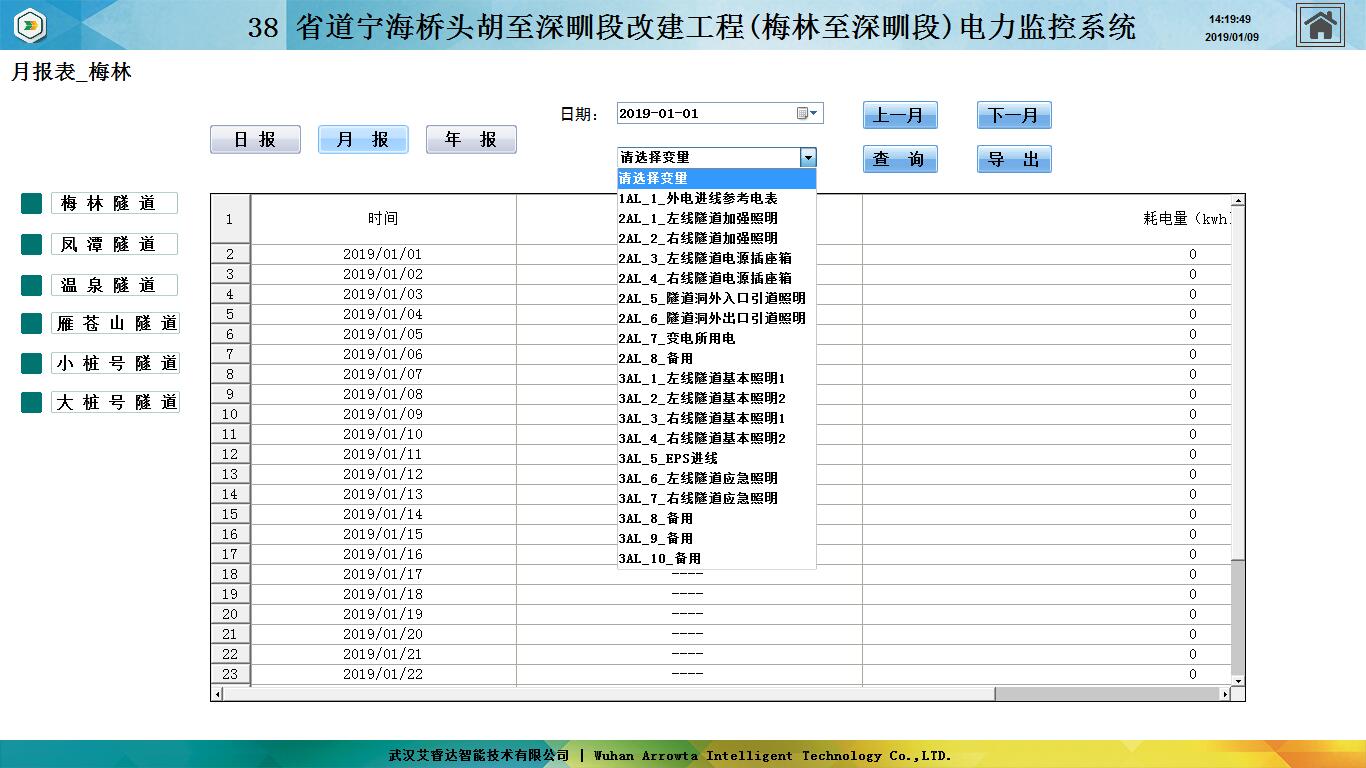The image size is (1366, 768).
Task: Click the date field showing 2019-01-01
Action: 705,113
